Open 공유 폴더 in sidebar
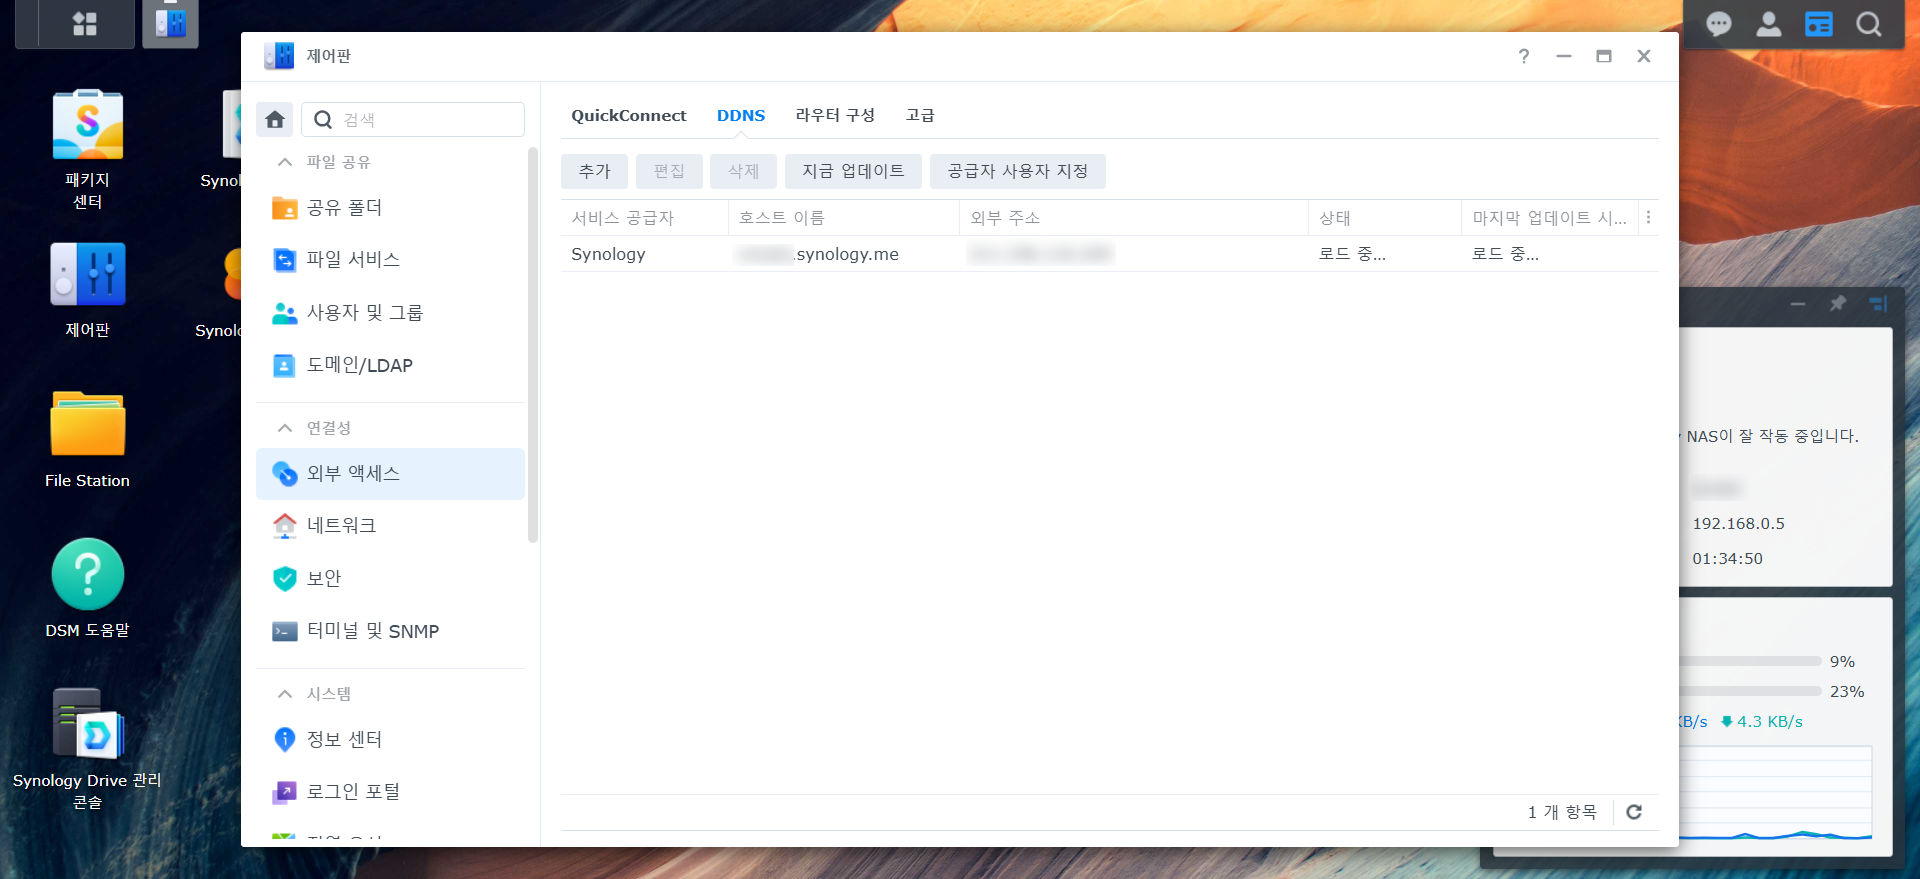 coord(390,208)
